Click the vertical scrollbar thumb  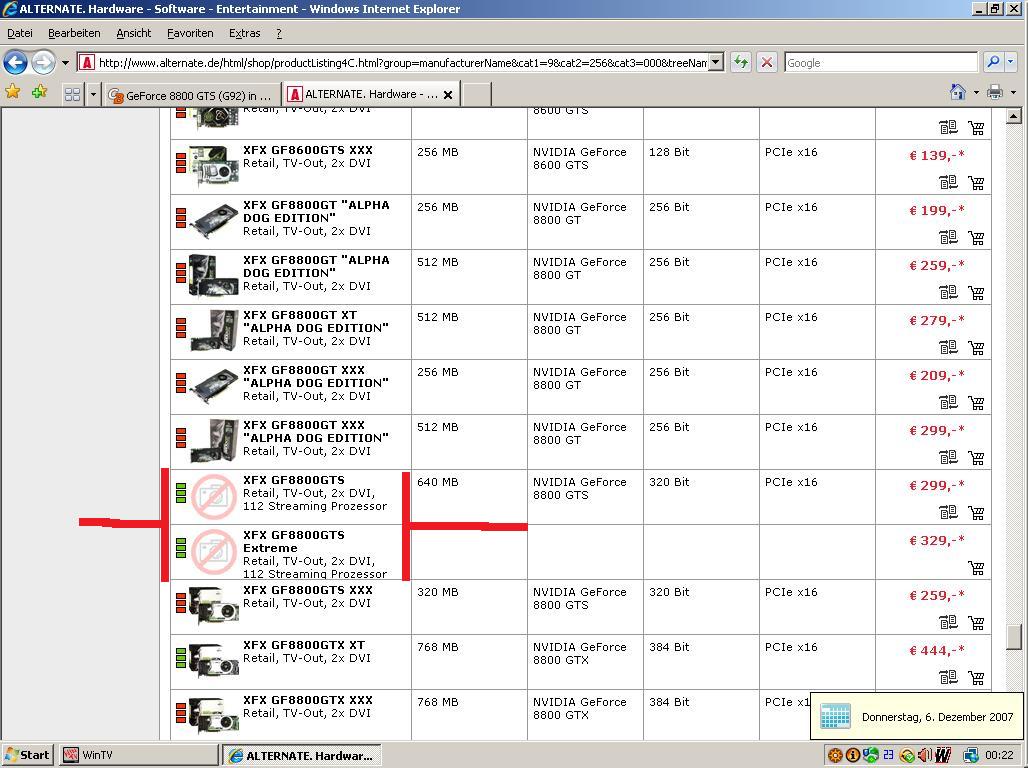[1014, 636]
